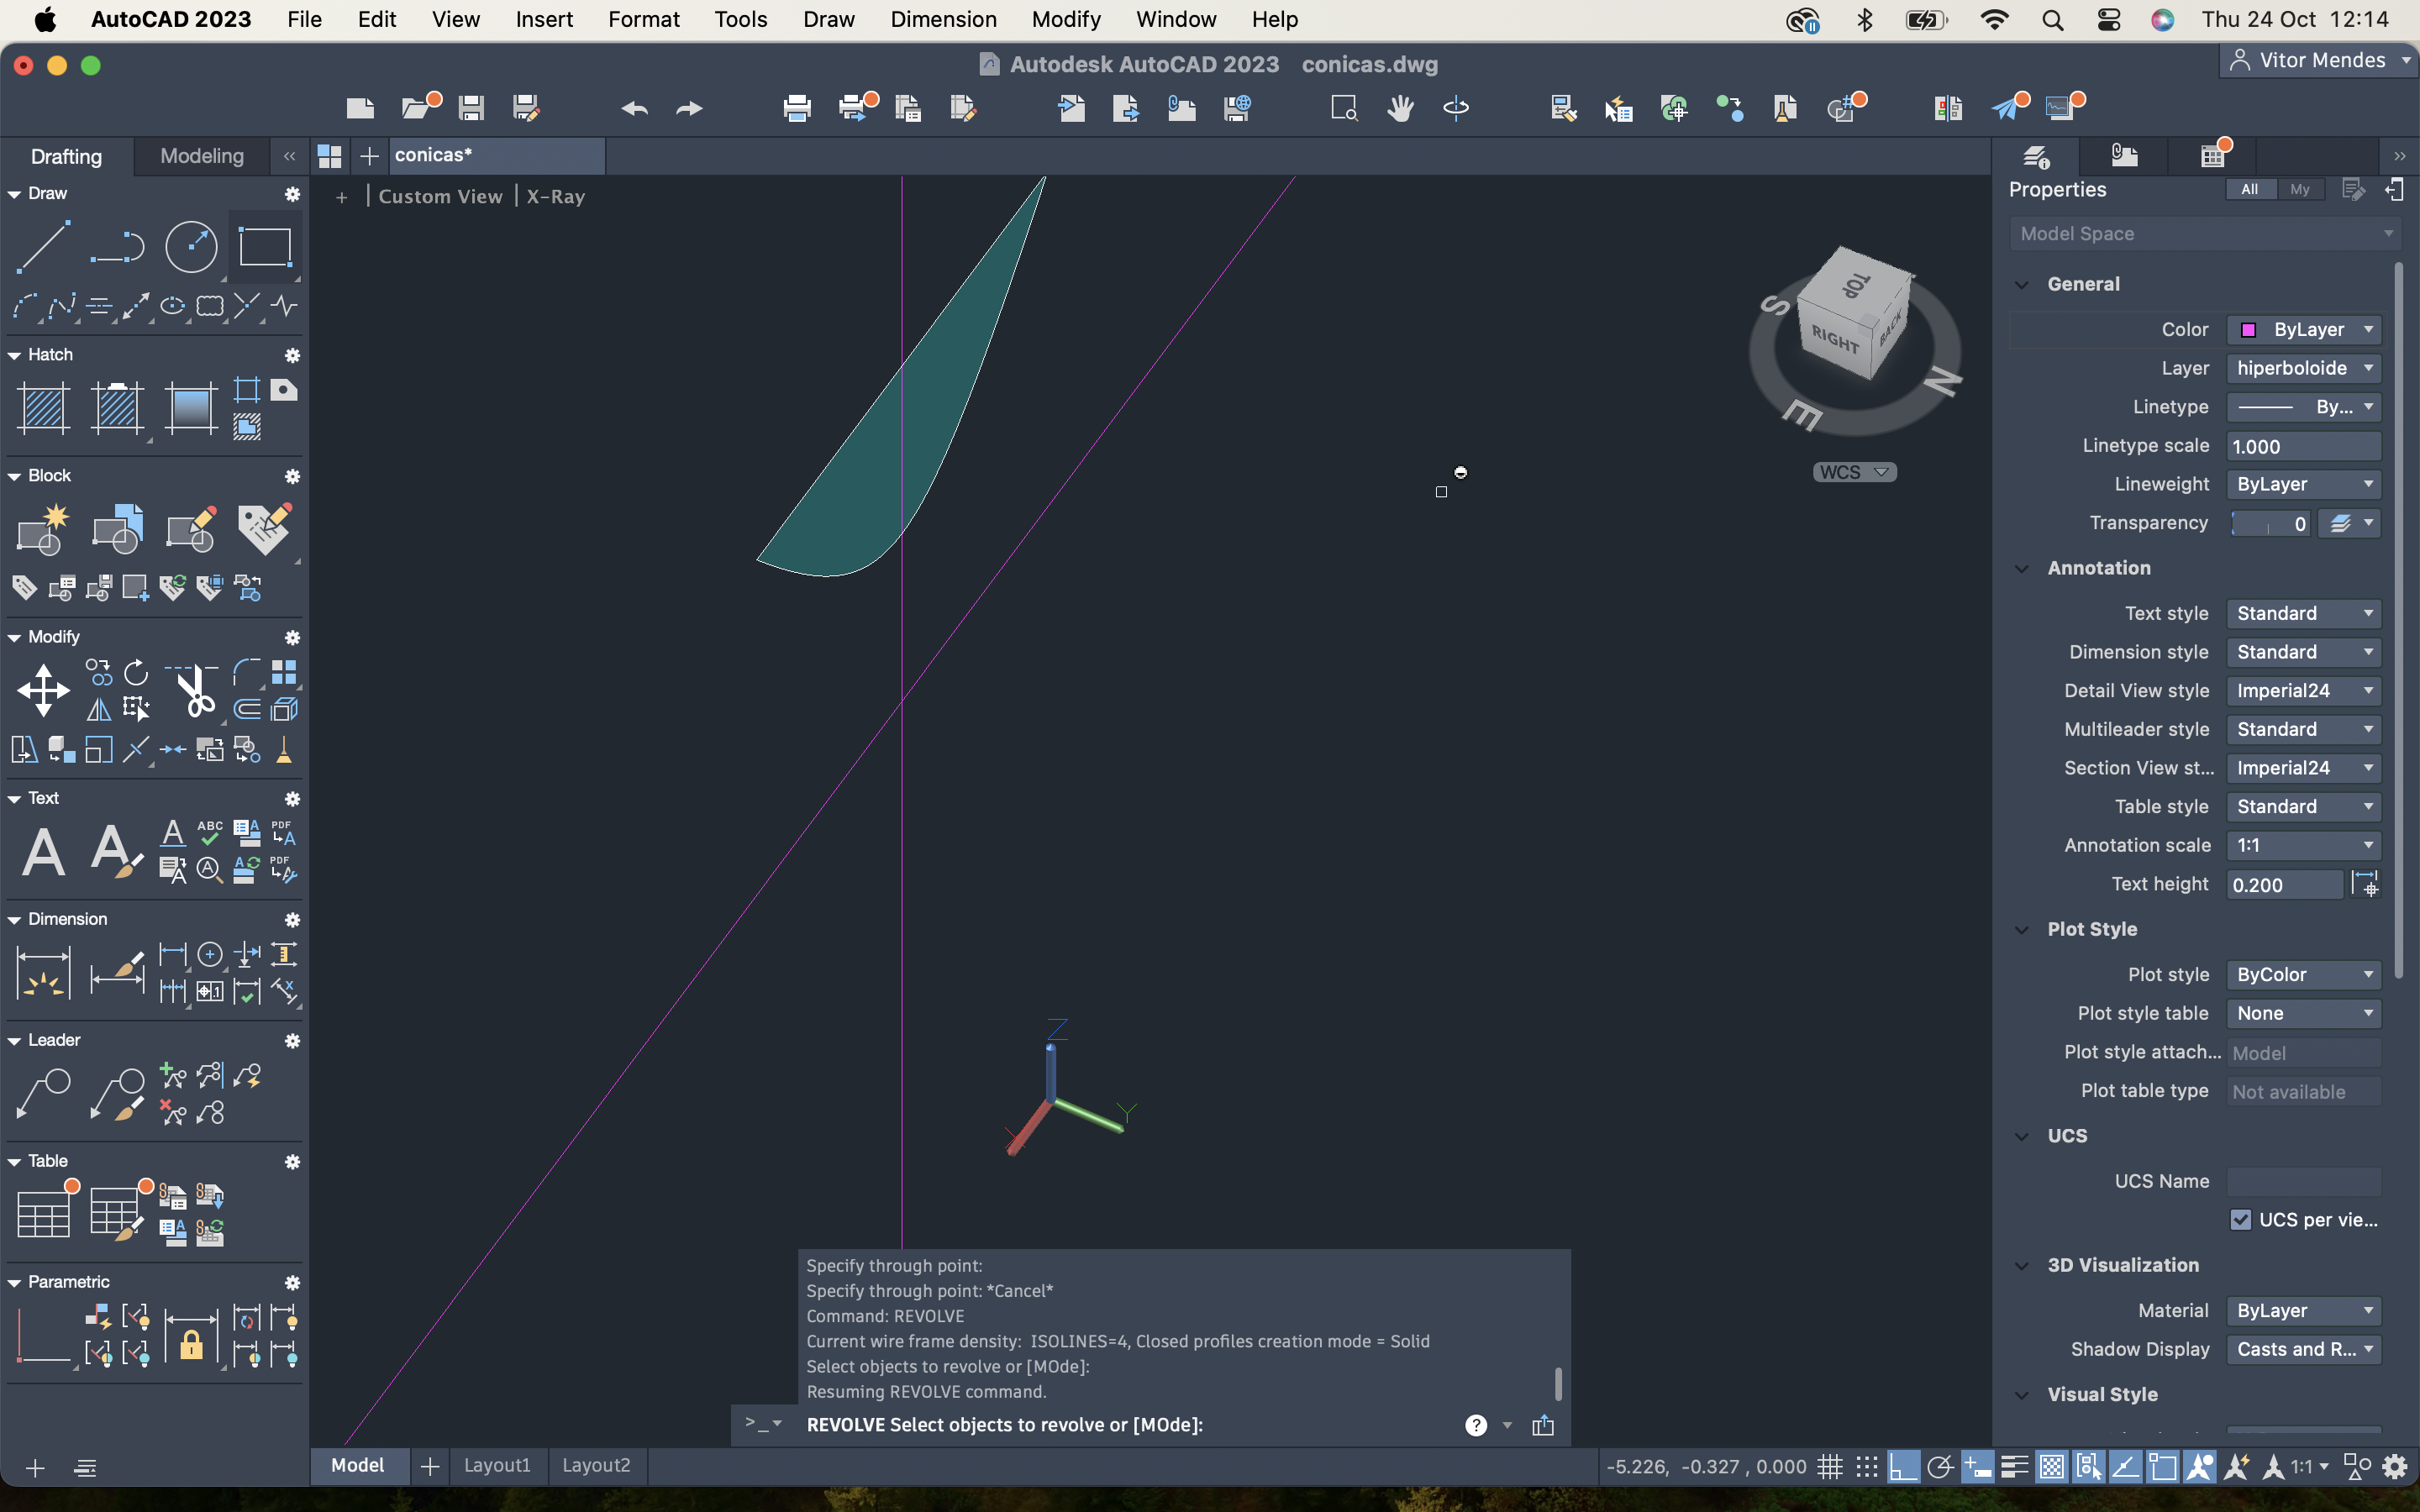Screen dimensions: 2420x1512
Task: Open the New drawing icon
Action: point(360,107)
